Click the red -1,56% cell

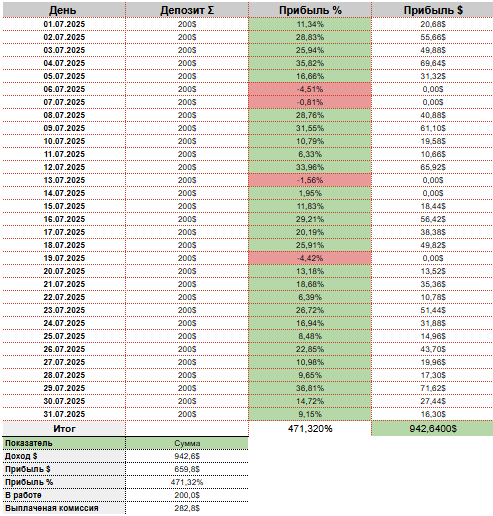click(x=310, y=180)
